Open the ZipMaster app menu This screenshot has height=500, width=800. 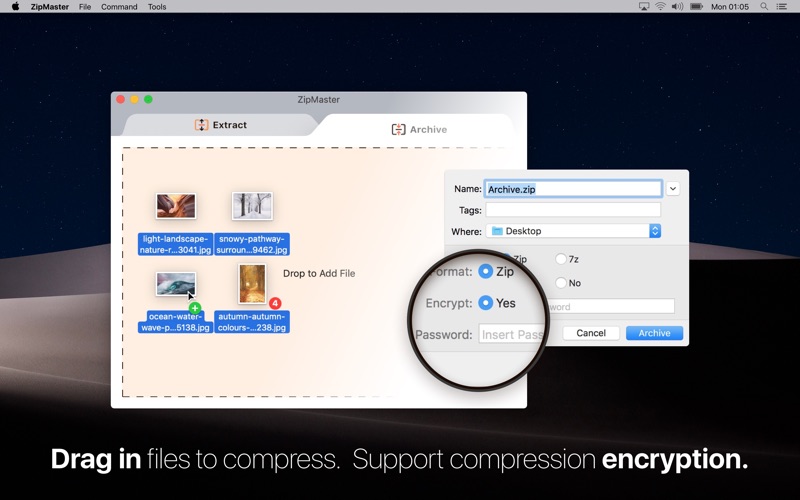(49, 7)
